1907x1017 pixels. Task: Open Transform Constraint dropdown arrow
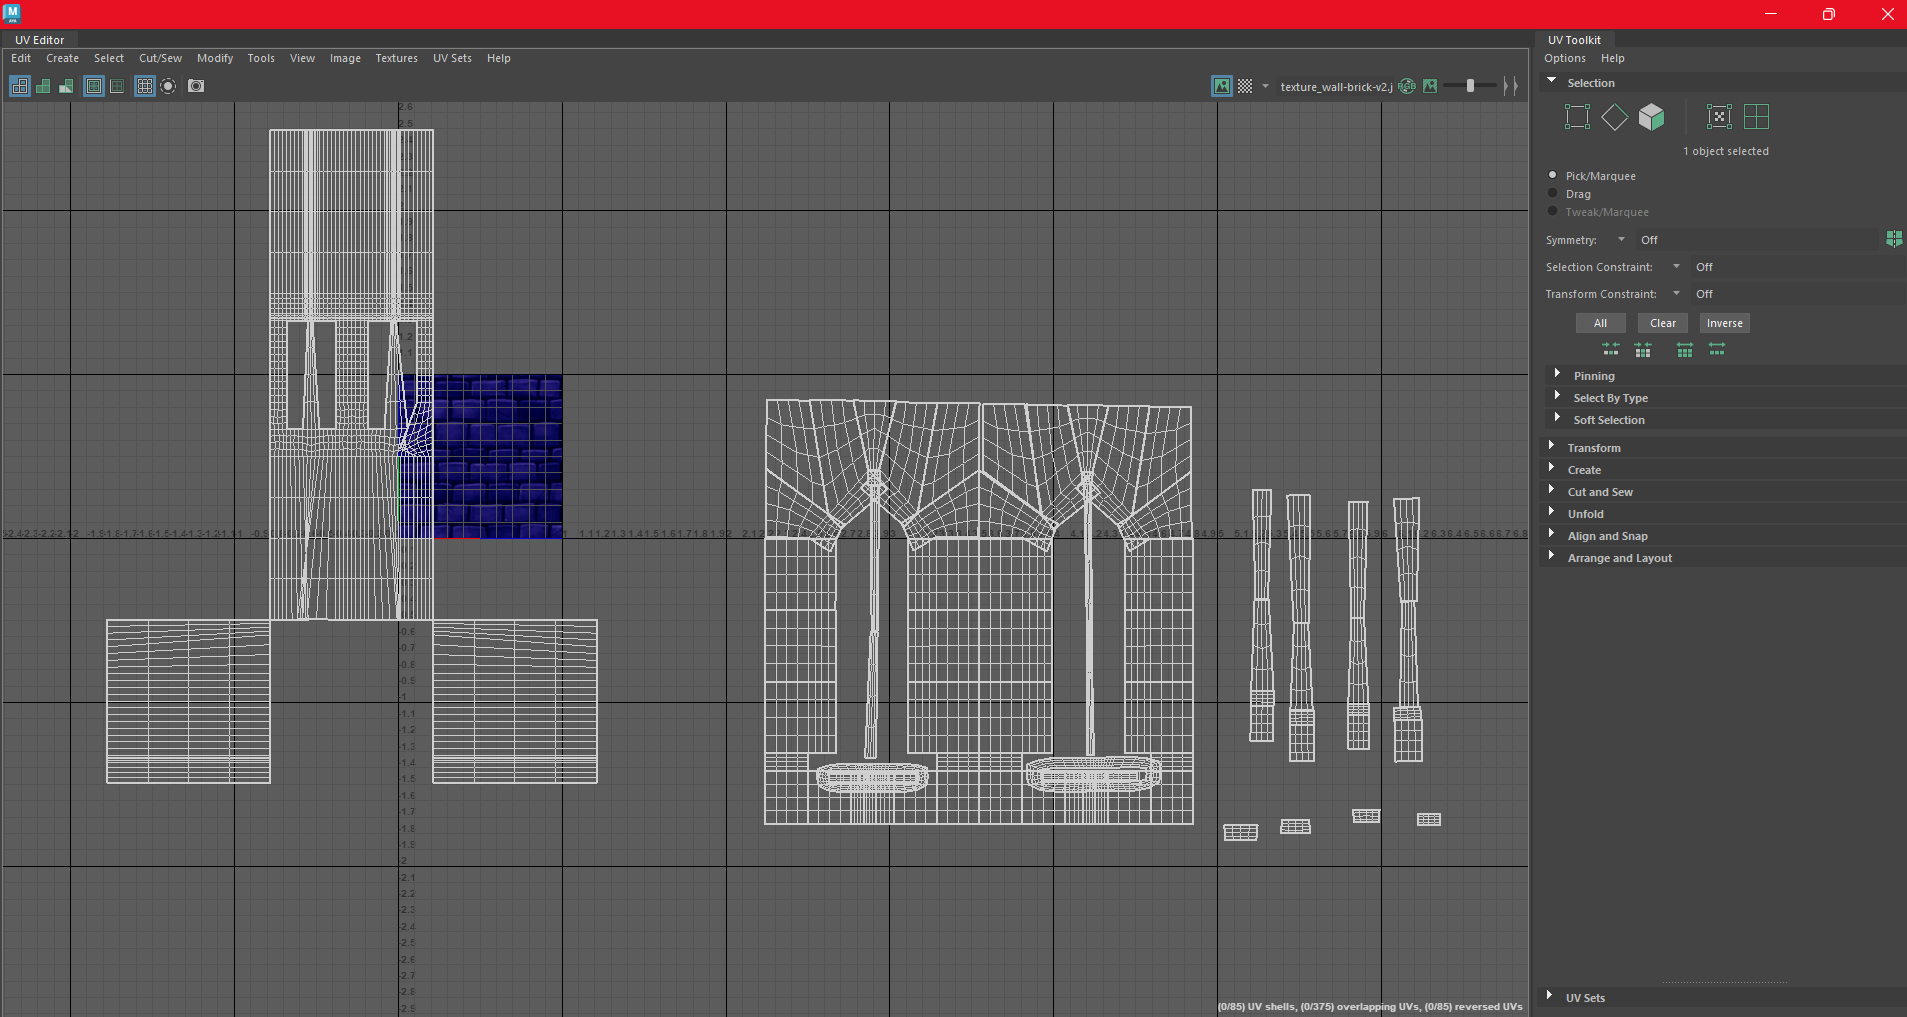coord(1677,294)
